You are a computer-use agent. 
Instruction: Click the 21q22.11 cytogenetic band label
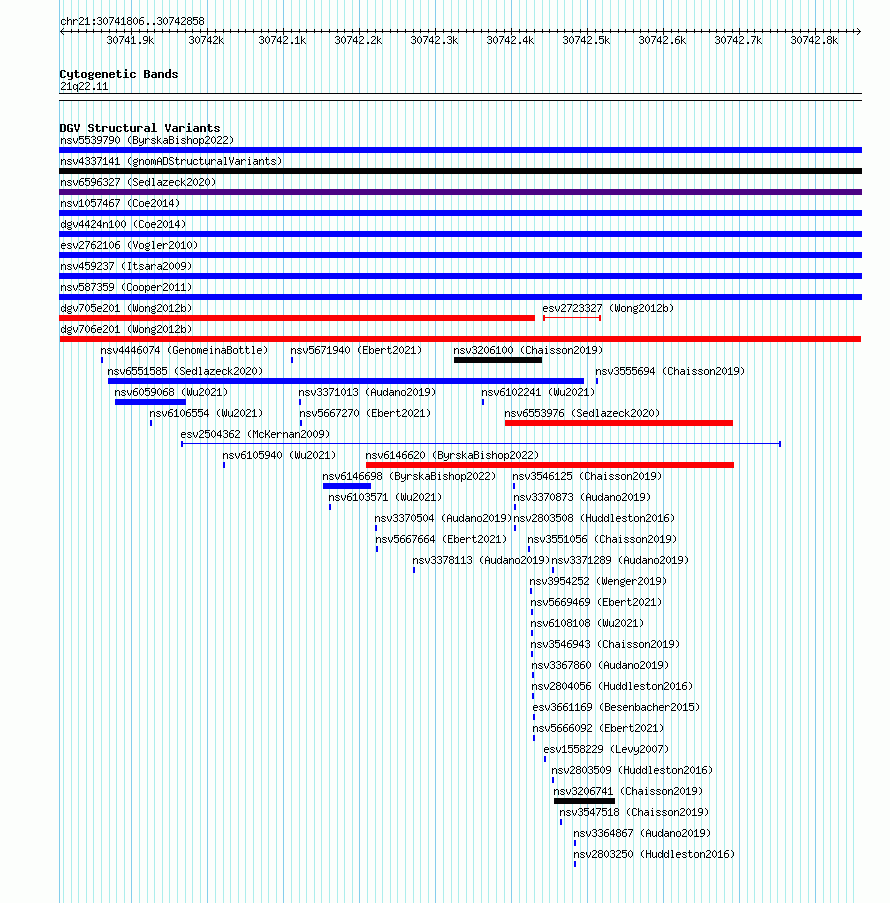84,87
